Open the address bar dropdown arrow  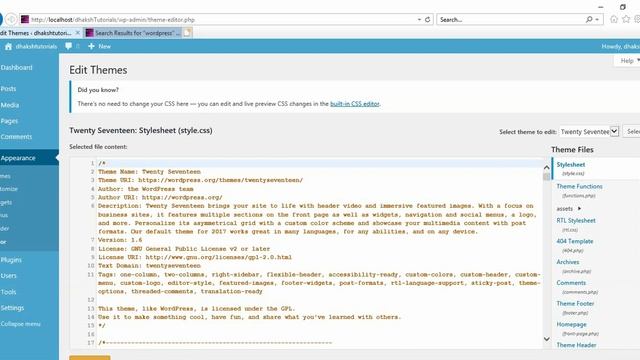click(x=419, y=20)
